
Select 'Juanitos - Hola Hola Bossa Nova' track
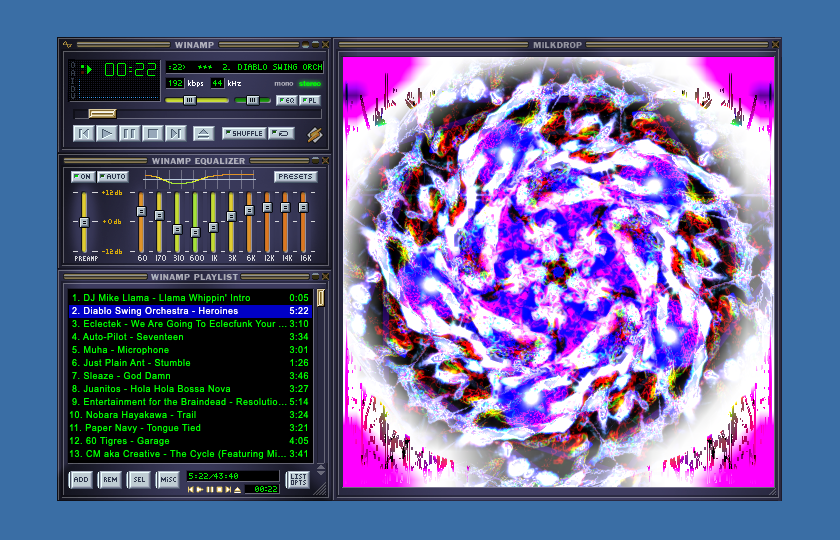point(190,389)
